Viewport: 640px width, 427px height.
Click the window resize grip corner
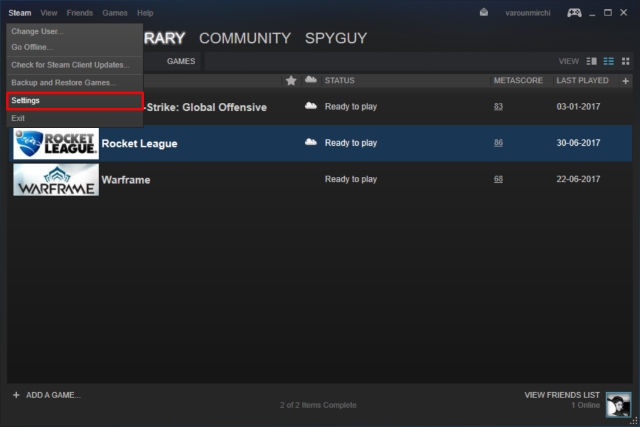(634, 421)
